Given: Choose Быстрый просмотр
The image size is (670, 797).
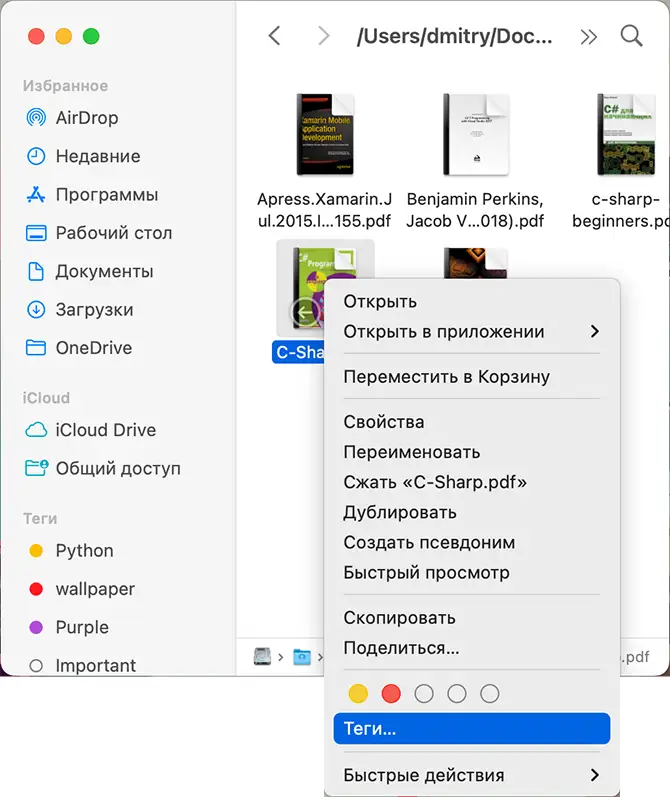Looking at the screenshot, I should [427, 572].
